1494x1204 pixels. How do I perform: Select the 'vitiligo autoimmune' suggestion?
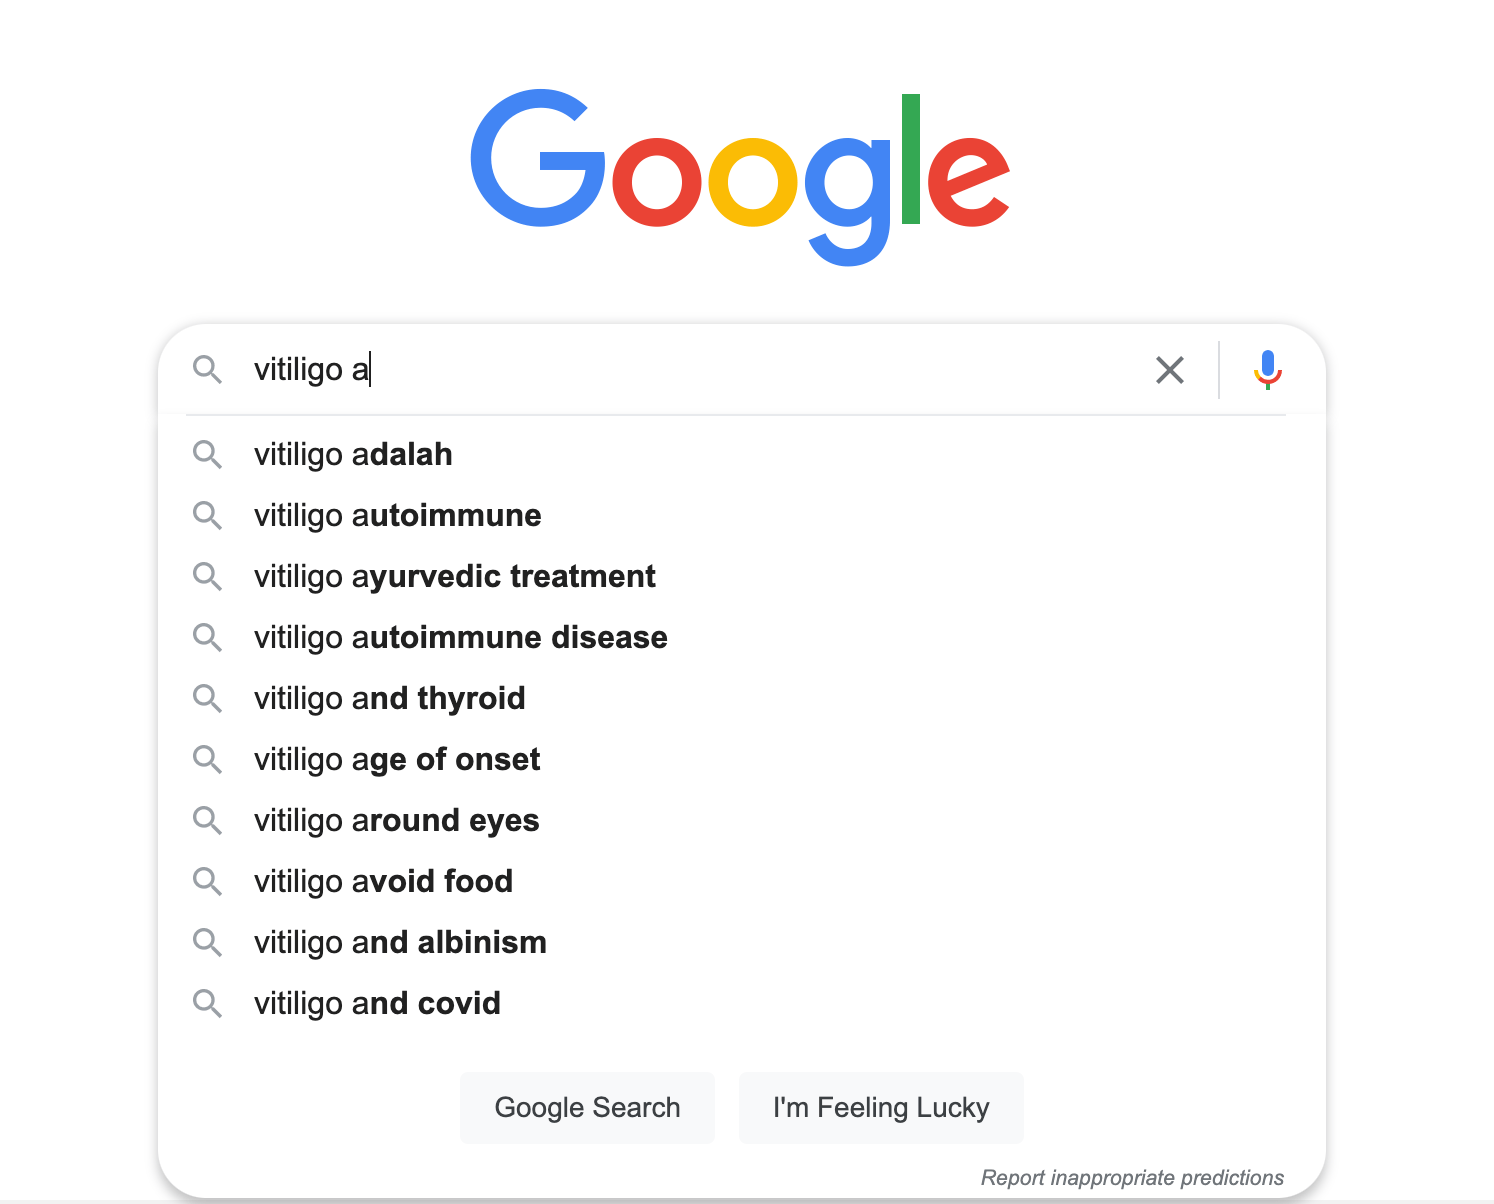[x=397, y=516]
